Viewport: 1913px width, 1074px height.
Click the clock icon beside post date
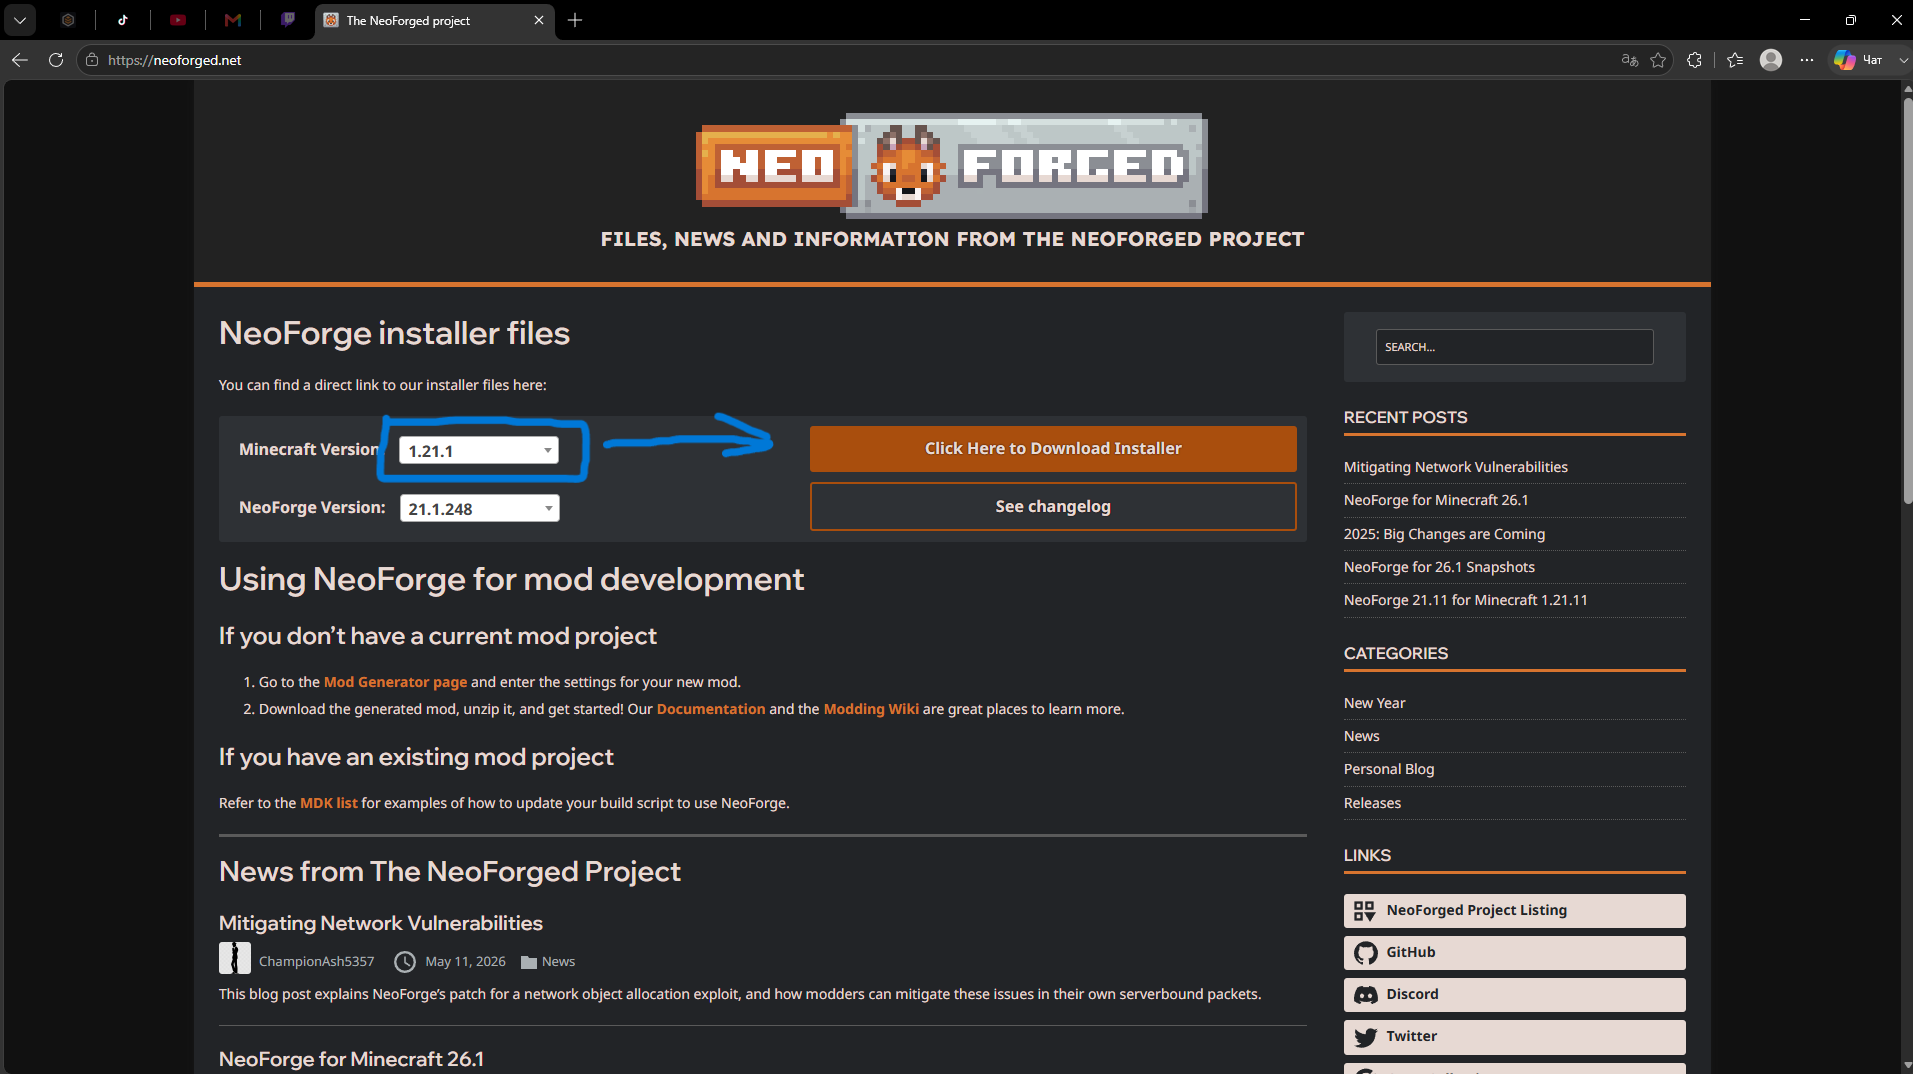(x=404, y=961)
